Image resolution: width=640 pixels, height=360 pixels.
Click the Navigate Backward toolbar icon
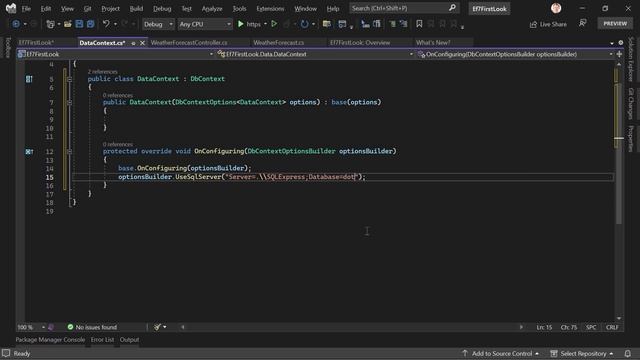coord(16,24)
